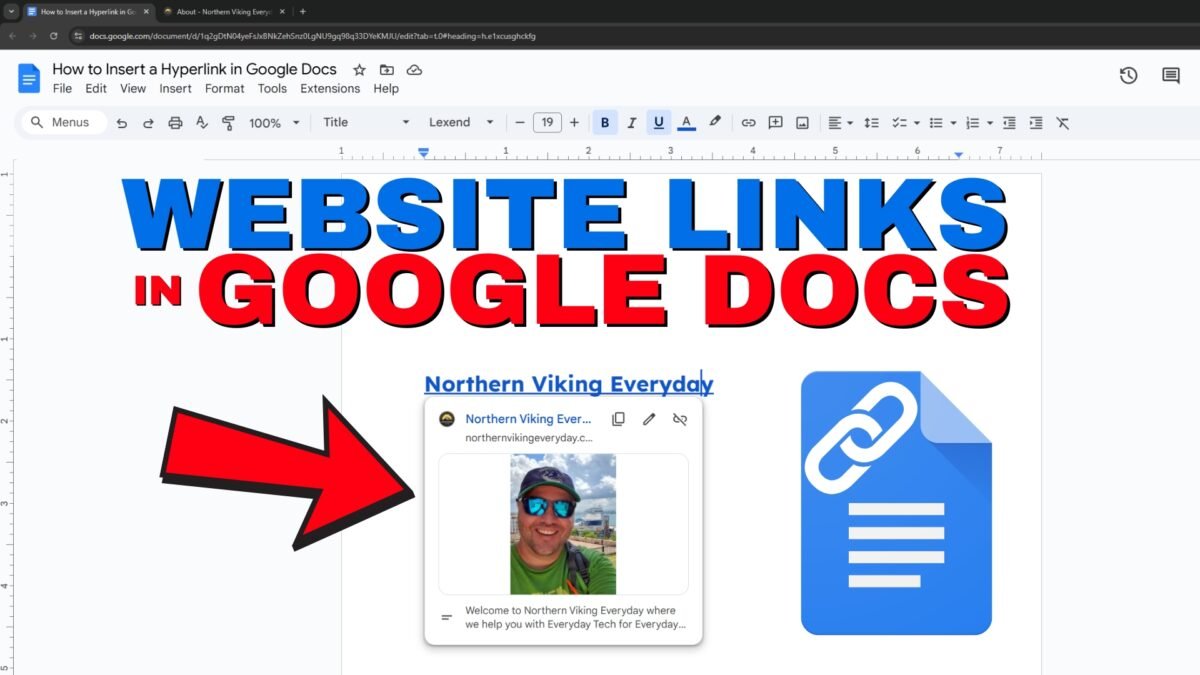Viewport: 1200px width, 675px height.
Task: Open the Lexend font dropdown
Action: [x=461, y=123]
